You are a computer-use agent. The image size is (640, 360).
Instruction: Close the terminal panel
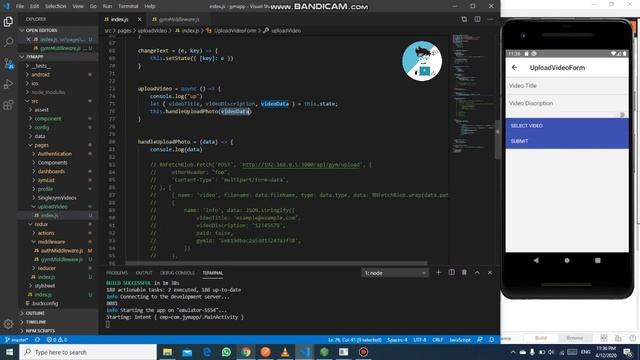pyautogui.click(x=490, y=272)
